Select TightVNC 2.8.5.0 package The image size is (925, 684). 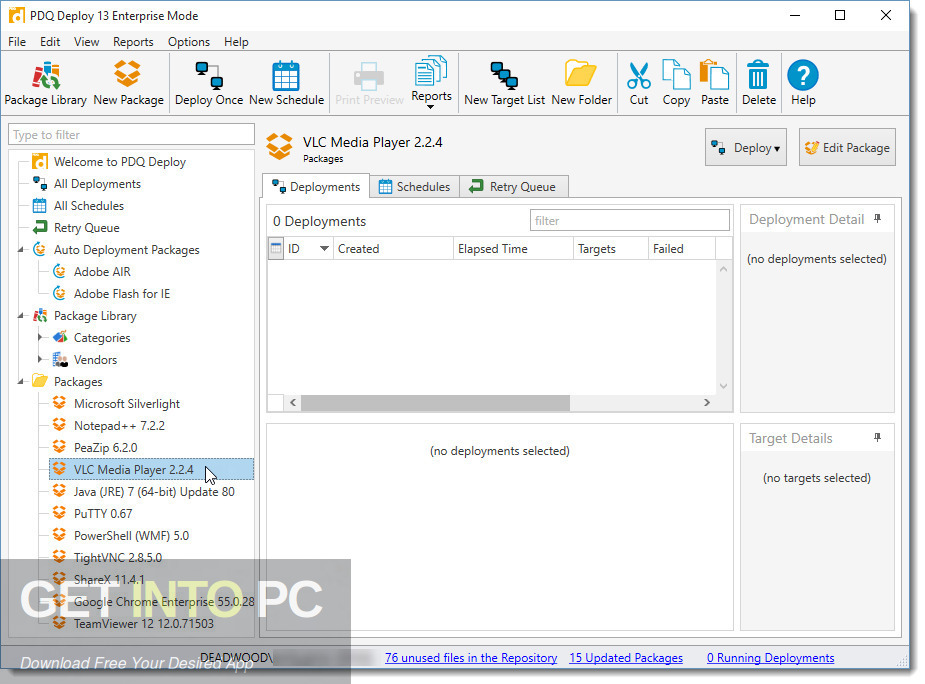(117, 558)
